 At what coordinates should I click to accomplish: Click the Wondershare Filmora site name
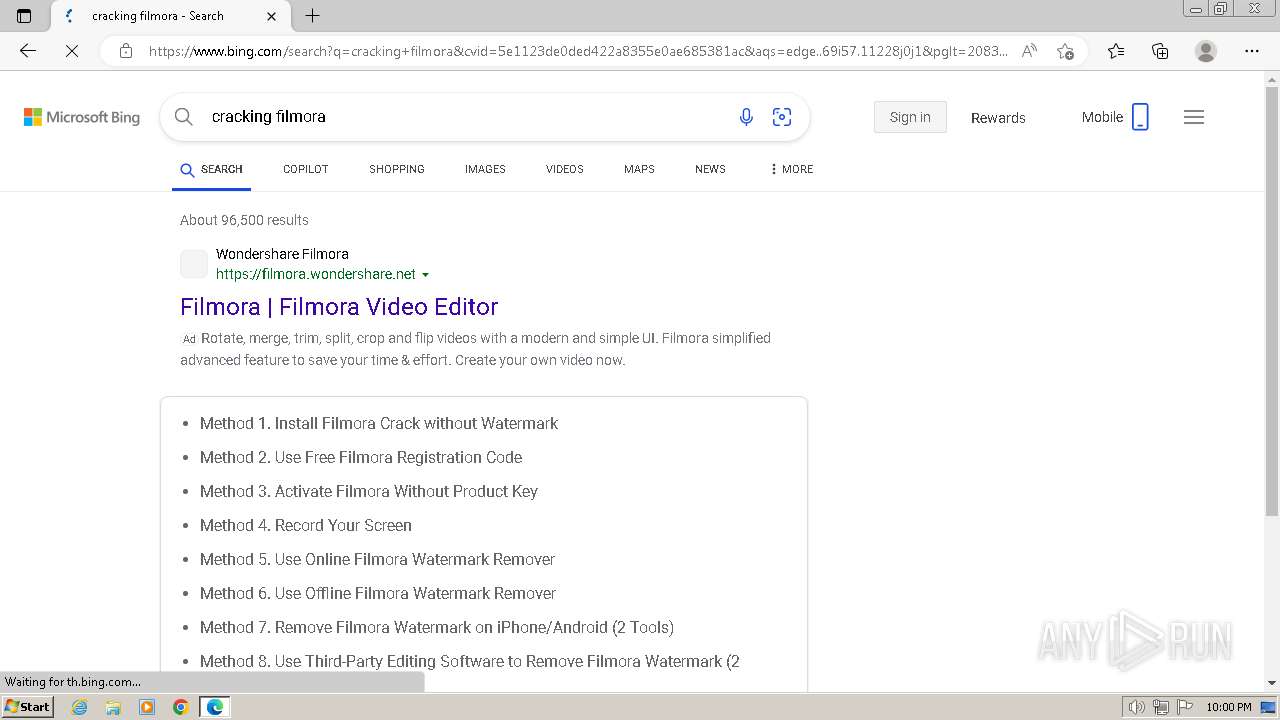(282, 254)
